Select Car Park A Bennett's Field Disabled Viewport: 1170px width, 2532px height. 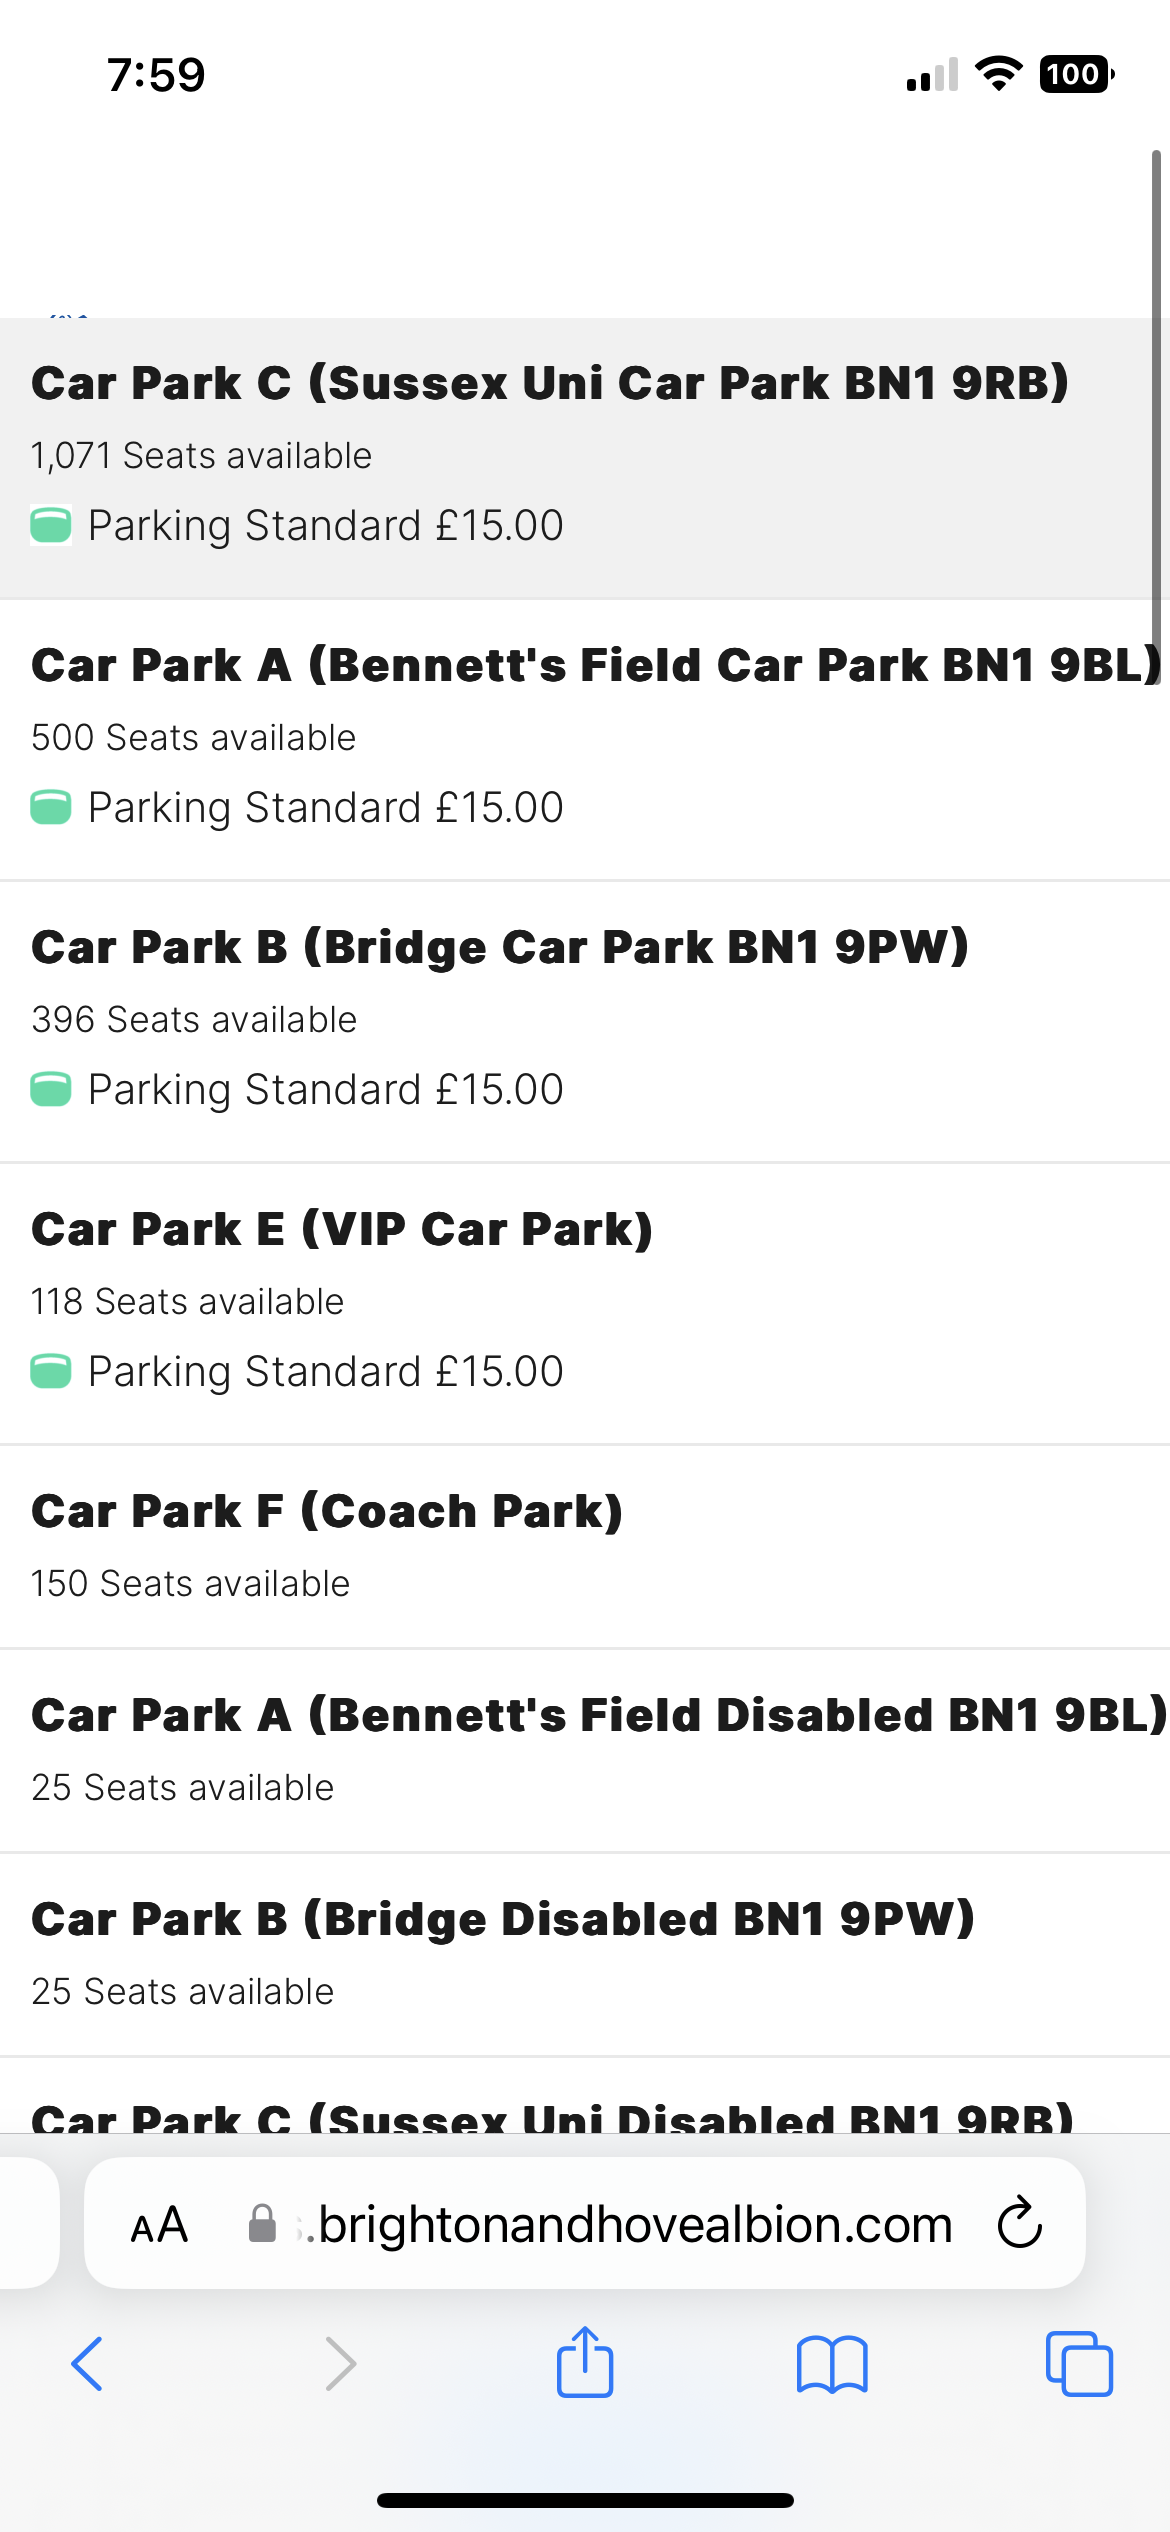tap(585, 1752)
